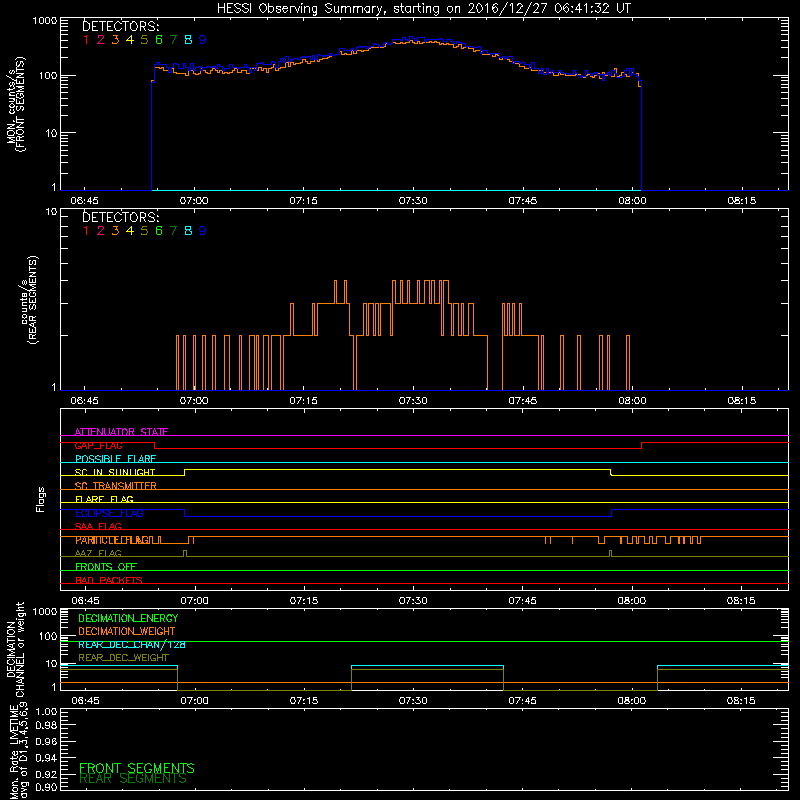
Task: Click the DECIMATION_WEIGHT legend entry
Action: click(x=127, y=632)
